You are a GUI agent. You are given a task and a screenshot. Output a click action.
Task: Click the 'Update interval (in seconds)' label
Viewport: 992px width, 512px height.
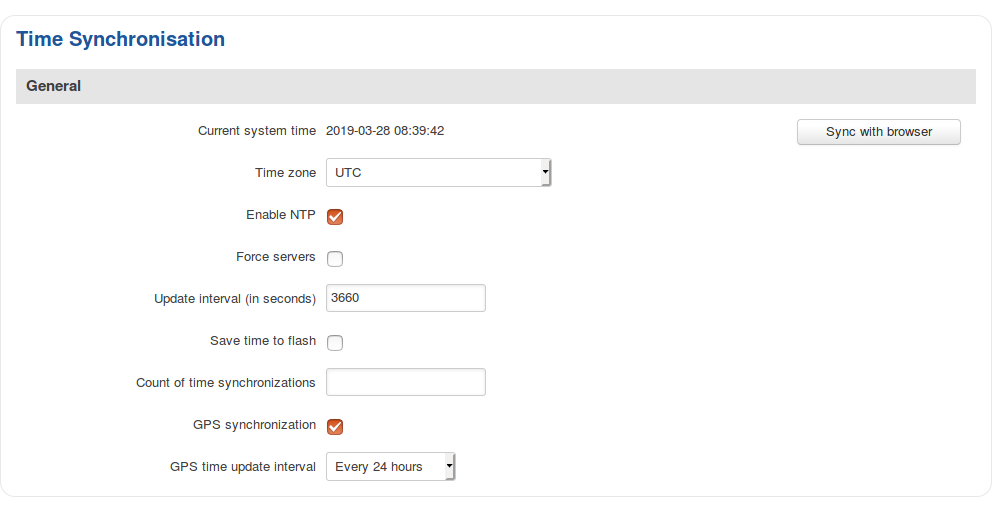pyautogui.click(x=234, y=299)
